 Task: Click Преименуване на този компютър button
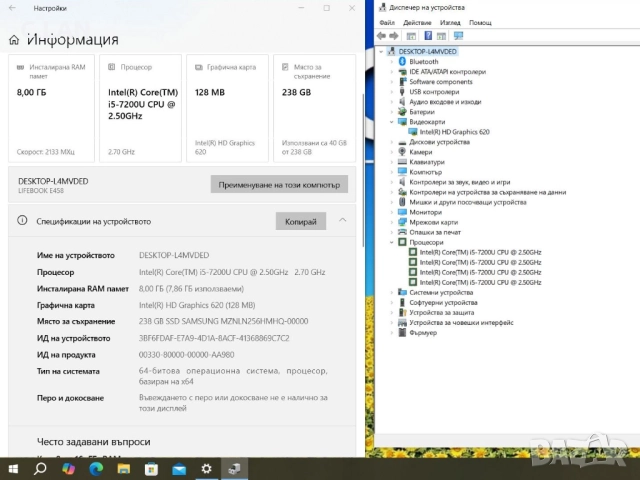point(279,184)
